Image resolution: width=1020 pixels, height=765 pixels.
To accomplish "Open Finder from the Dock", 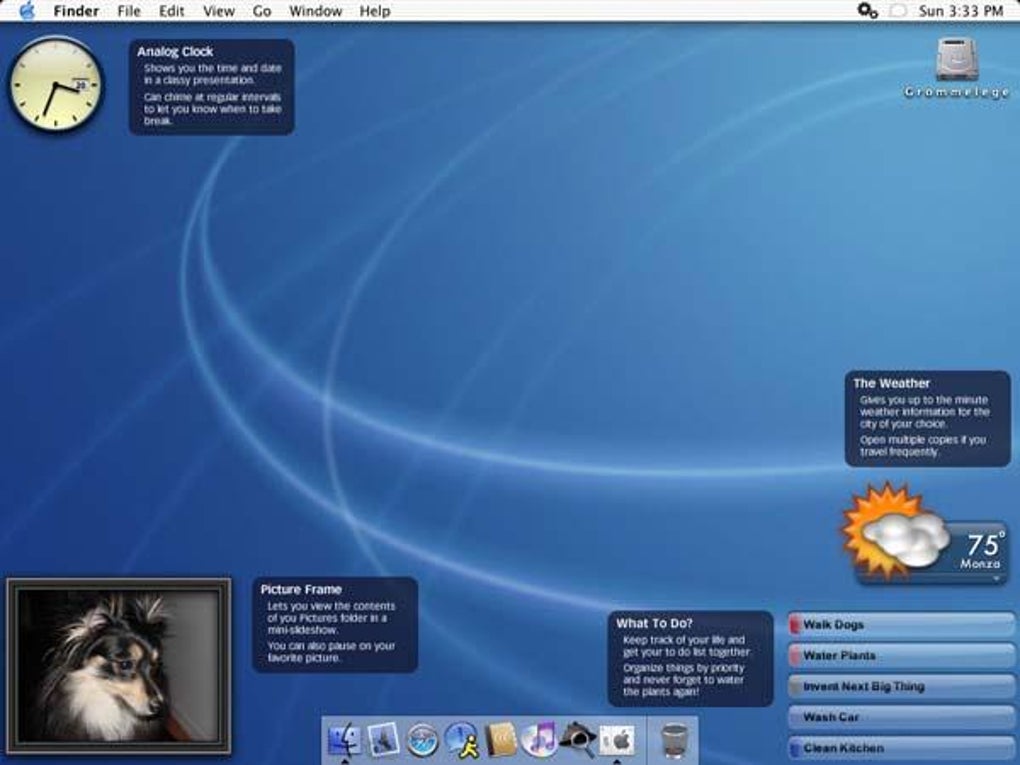I will click(345, 740).
